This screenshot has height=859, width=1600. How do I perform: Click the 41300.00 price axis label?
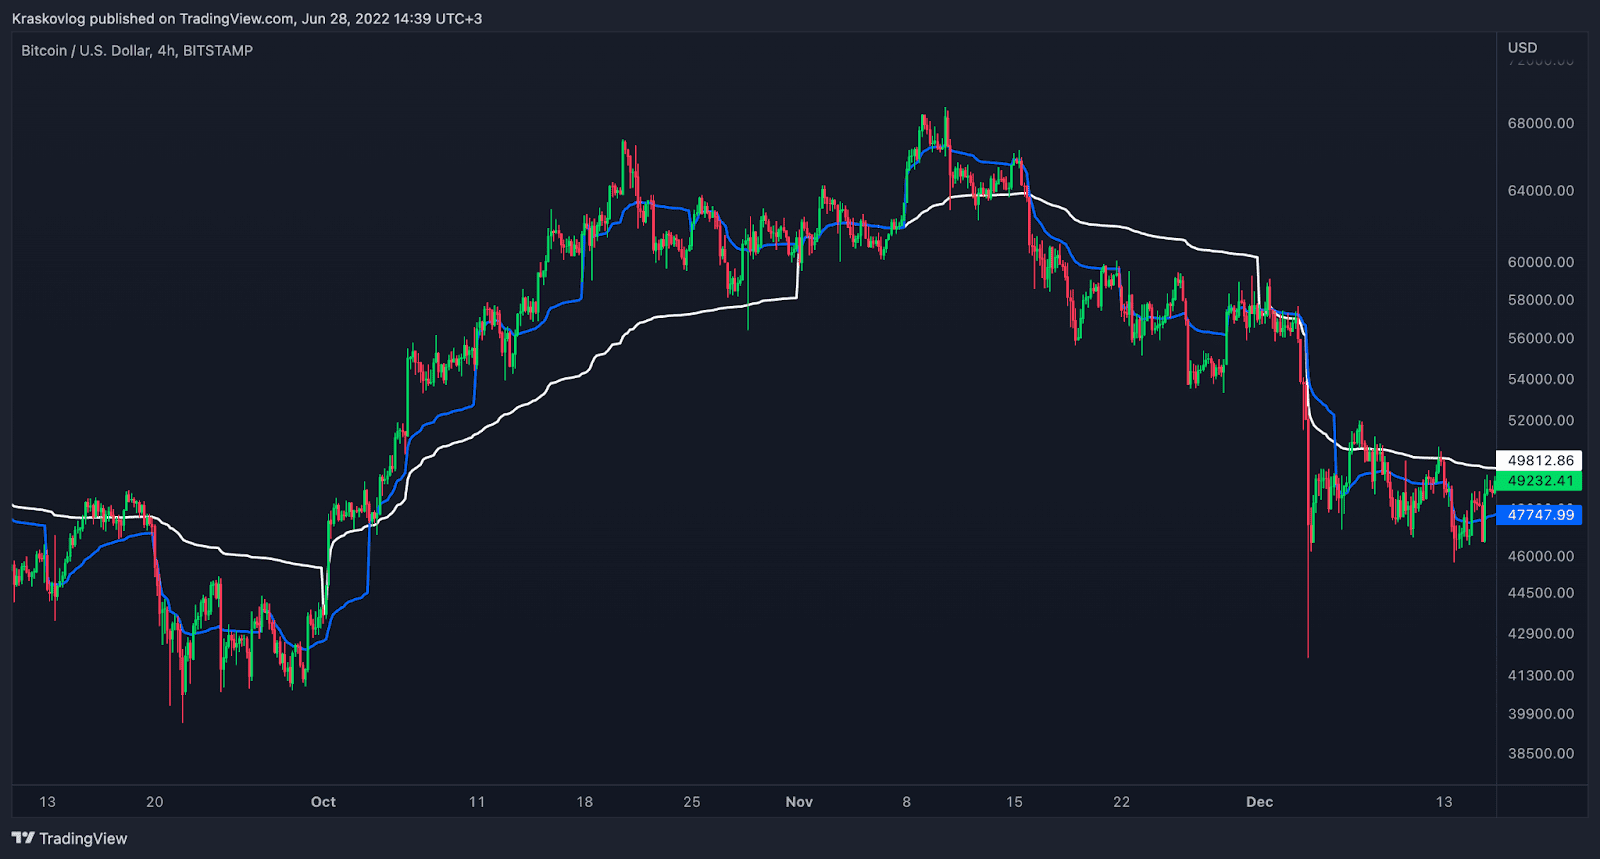pyautogui.click(x=1541, y=676)
